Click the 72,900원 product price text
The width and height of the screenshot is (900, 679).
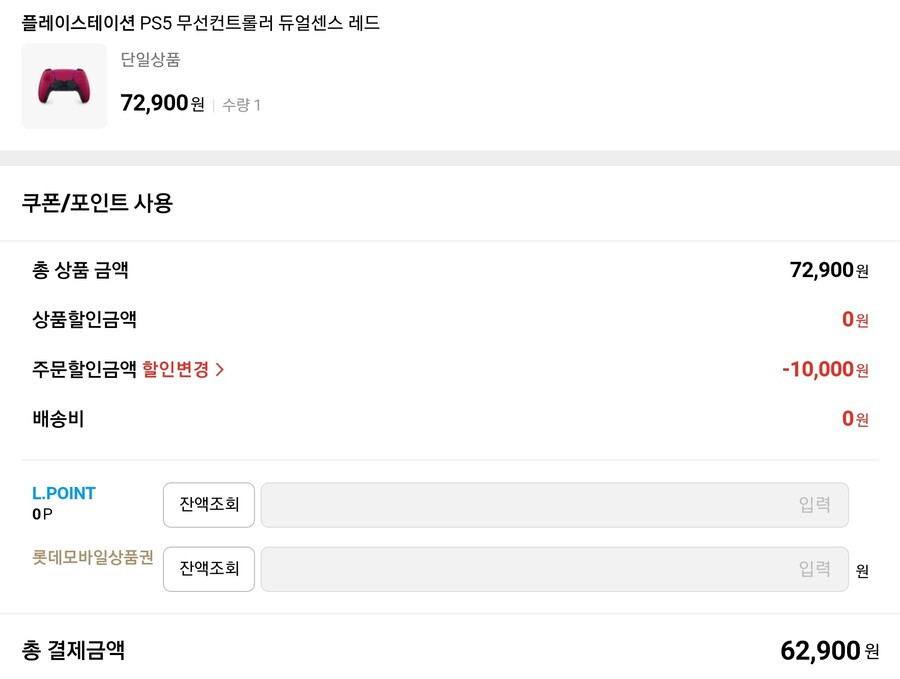(x=162, y=103)
